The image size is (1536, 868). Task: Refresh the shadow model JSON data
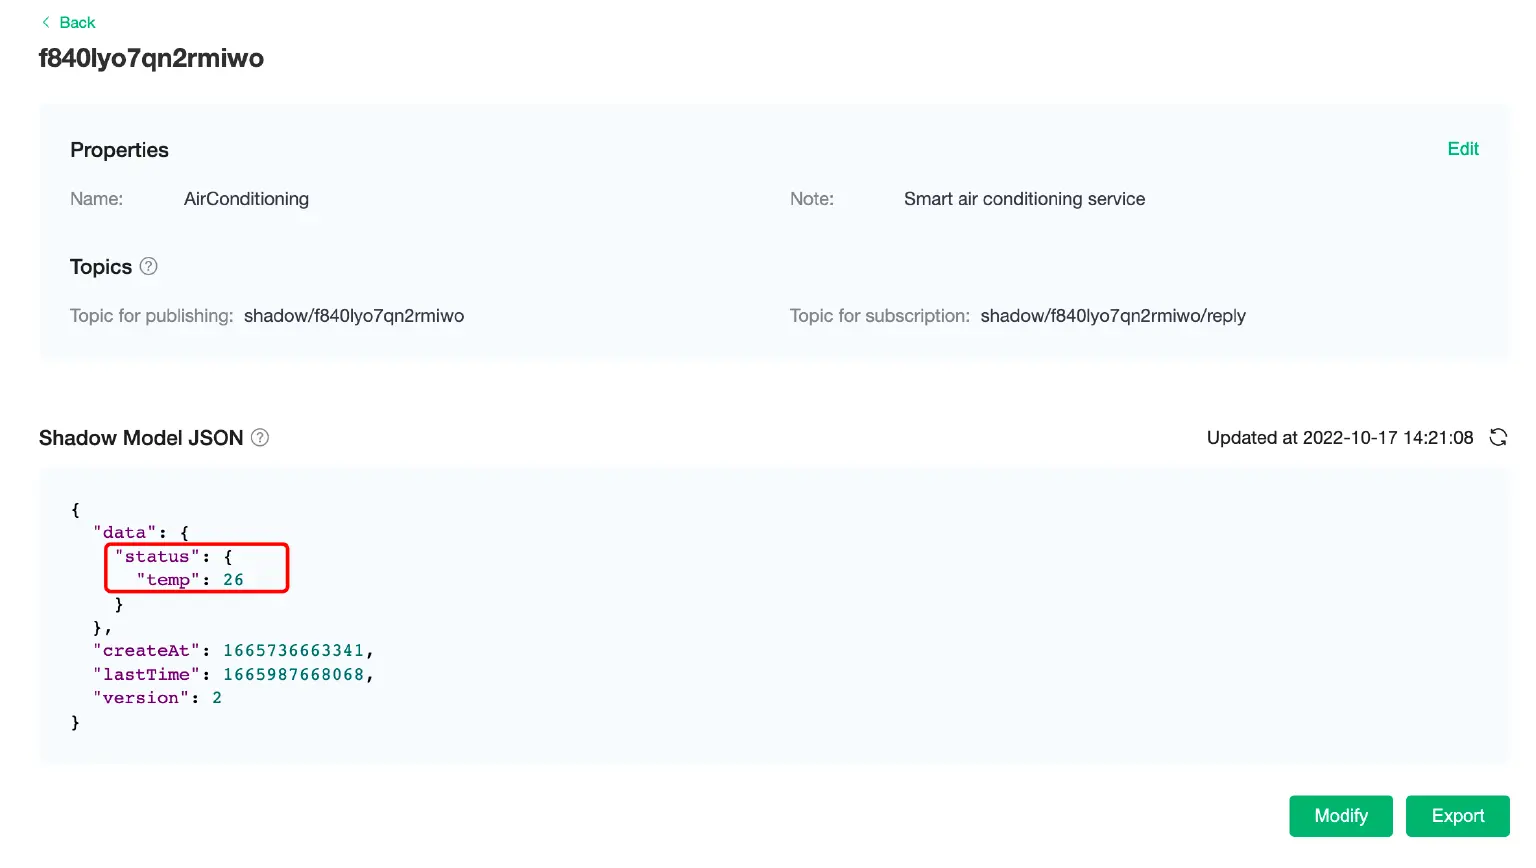[1497, 437]
